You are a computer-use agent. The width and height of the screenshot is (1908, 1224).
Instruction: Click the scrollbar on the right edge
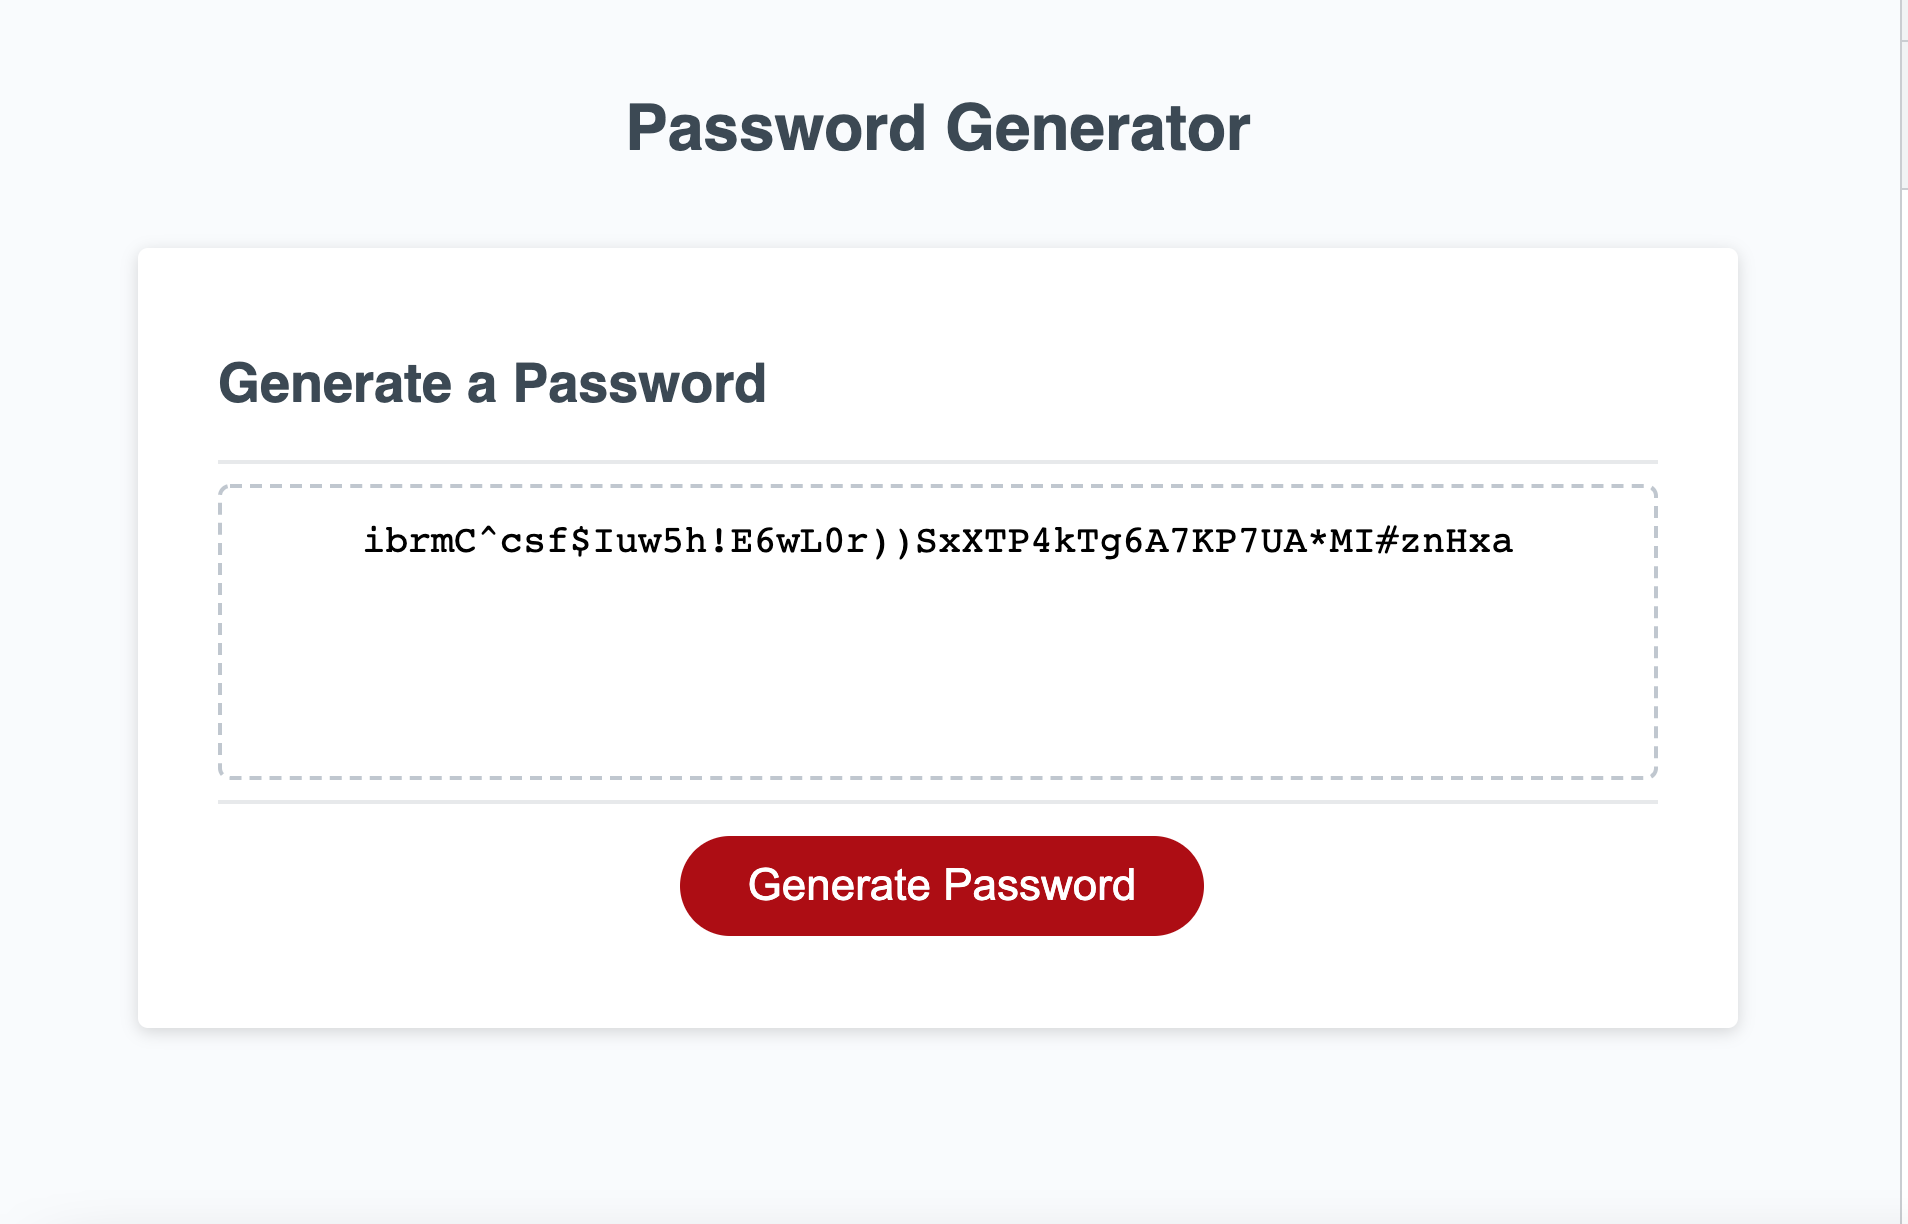(1900, 100)
